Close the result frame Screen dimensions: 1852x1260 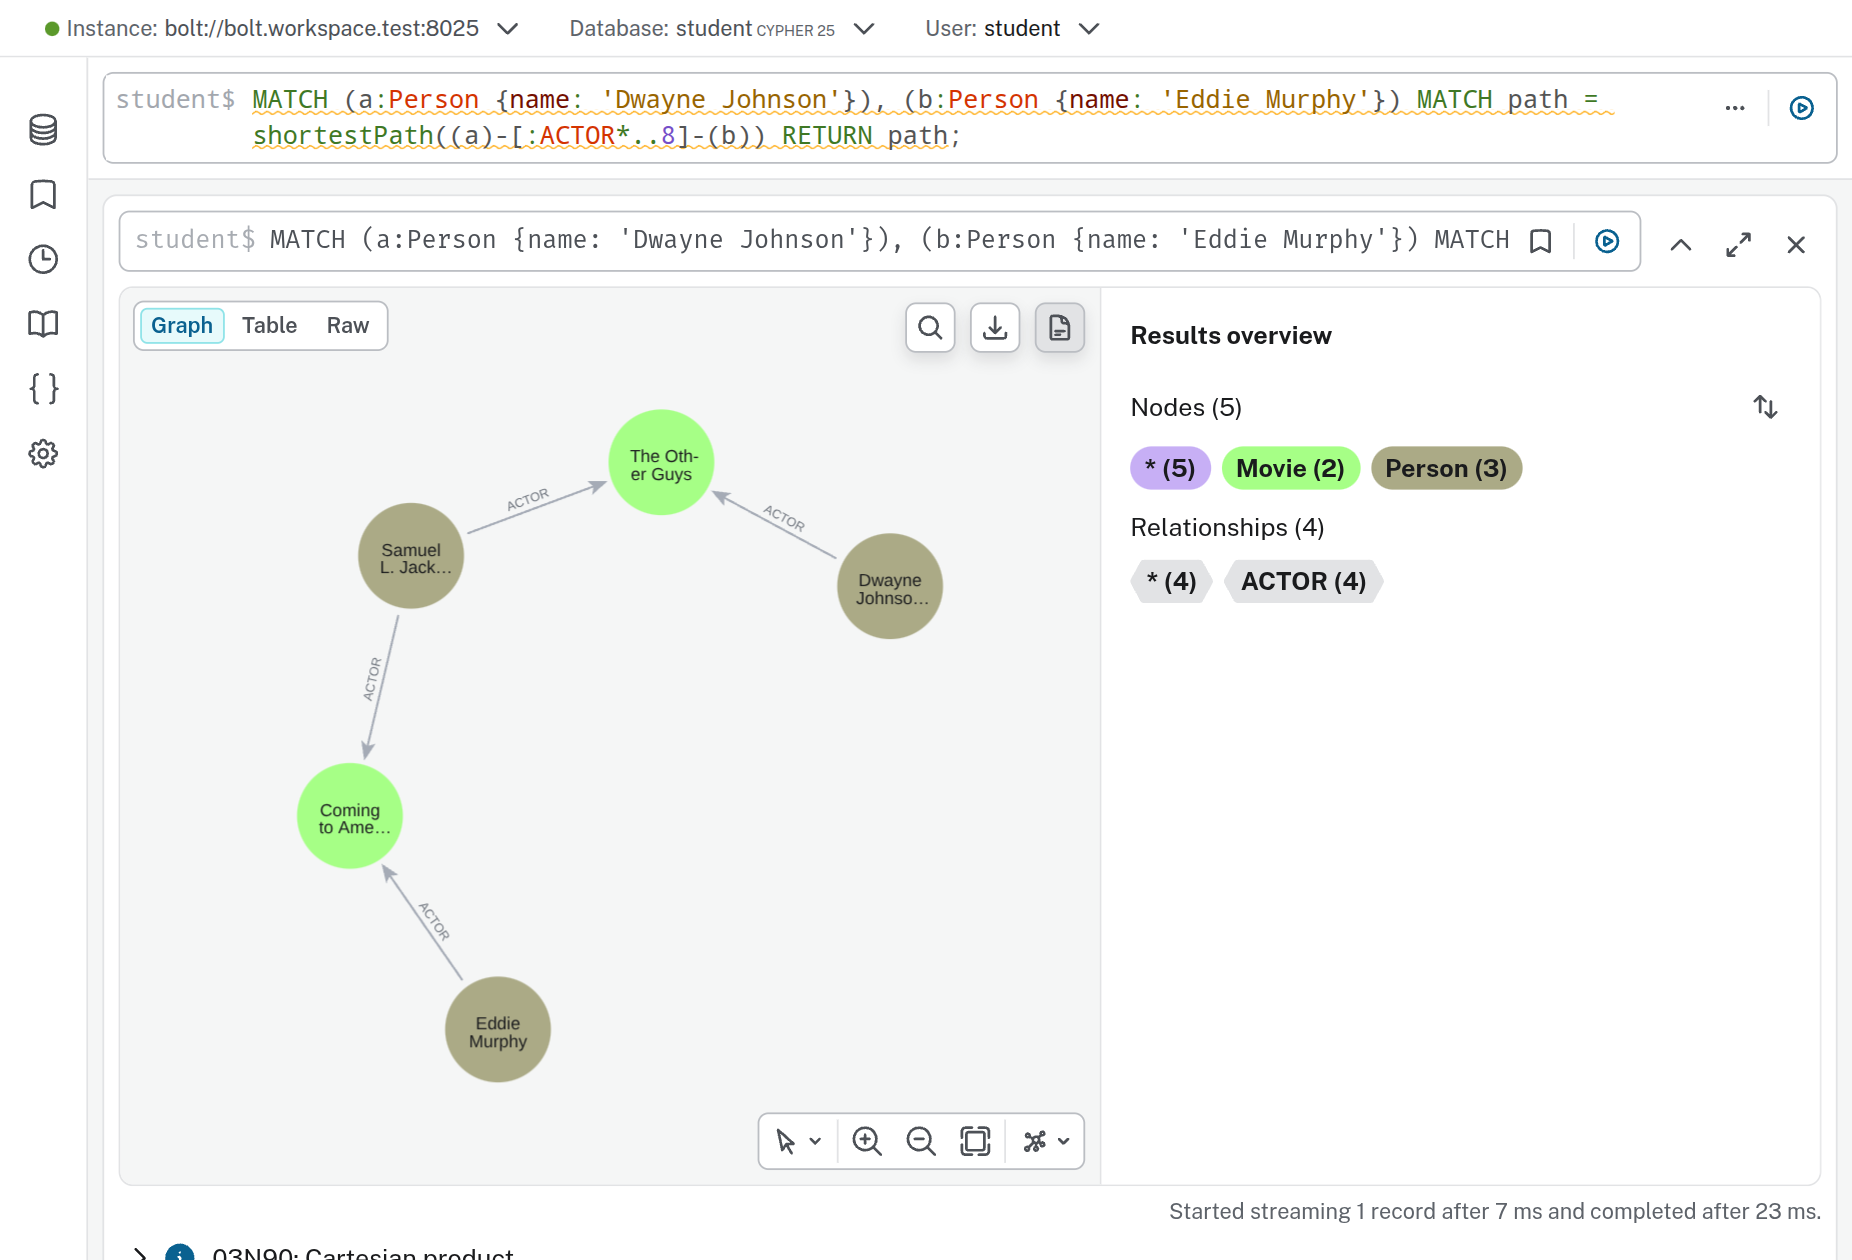point(1796,244)
